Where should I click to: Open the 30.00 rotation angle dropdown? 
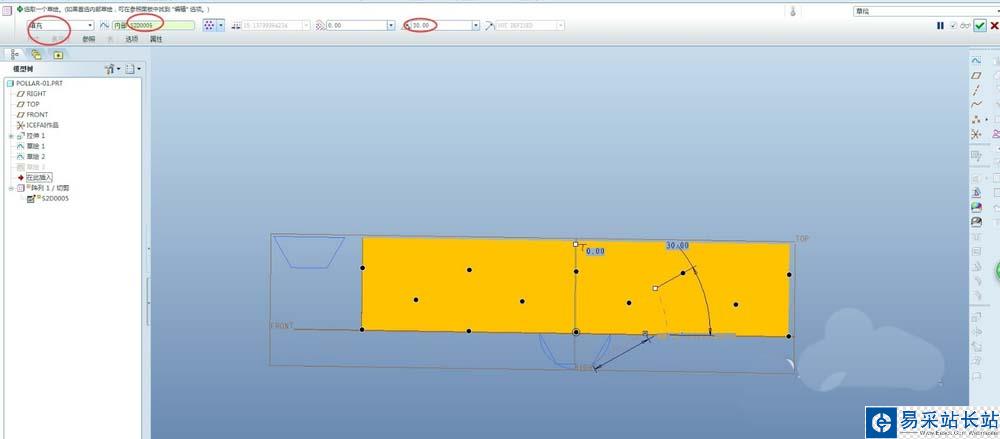[x=474, y=25]
